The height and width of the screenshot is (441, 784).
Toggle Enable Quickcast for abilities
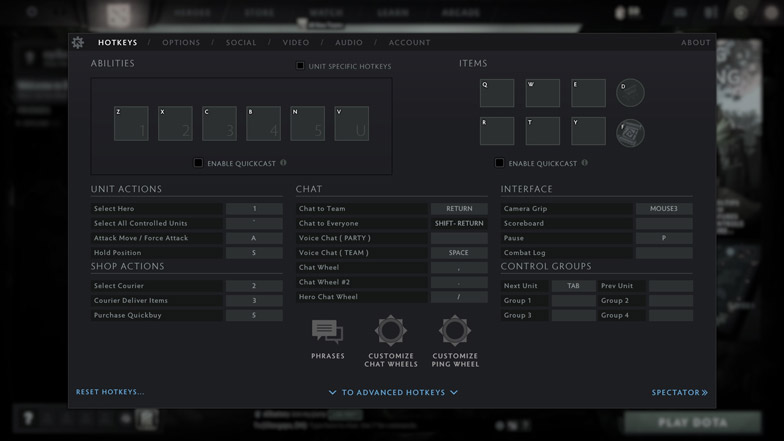[x=198, y=163]
